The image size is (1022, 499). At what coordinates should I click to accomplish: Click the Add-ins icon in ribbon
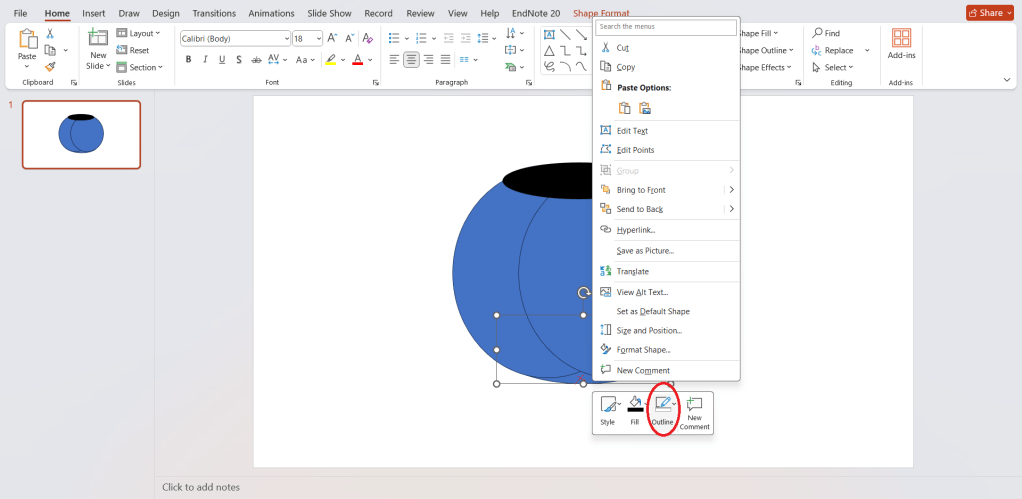pyautogui.click(x=901, y=38)
